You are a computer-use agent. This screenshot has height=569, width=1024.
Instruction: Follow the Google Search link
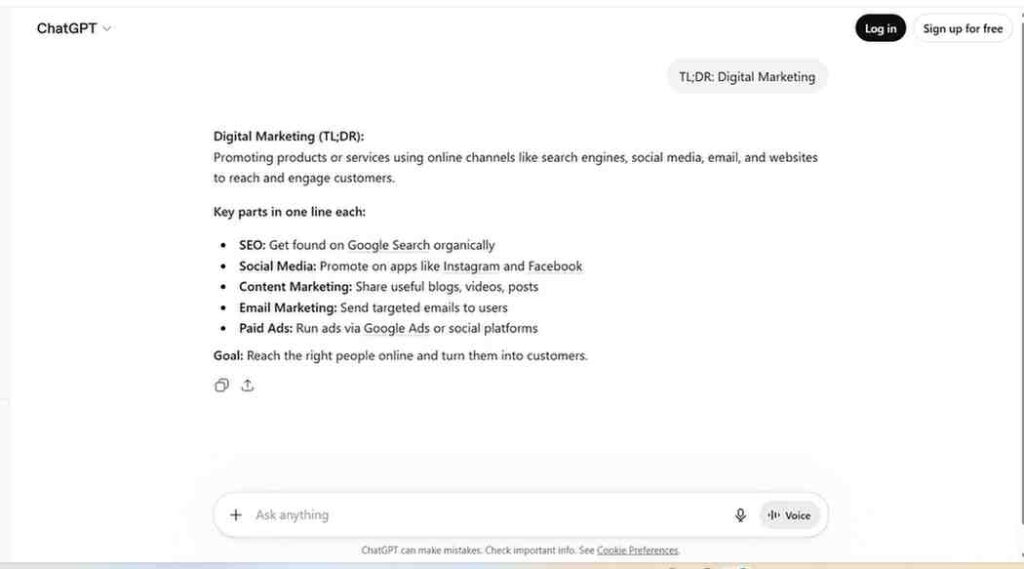click(388, 245)
